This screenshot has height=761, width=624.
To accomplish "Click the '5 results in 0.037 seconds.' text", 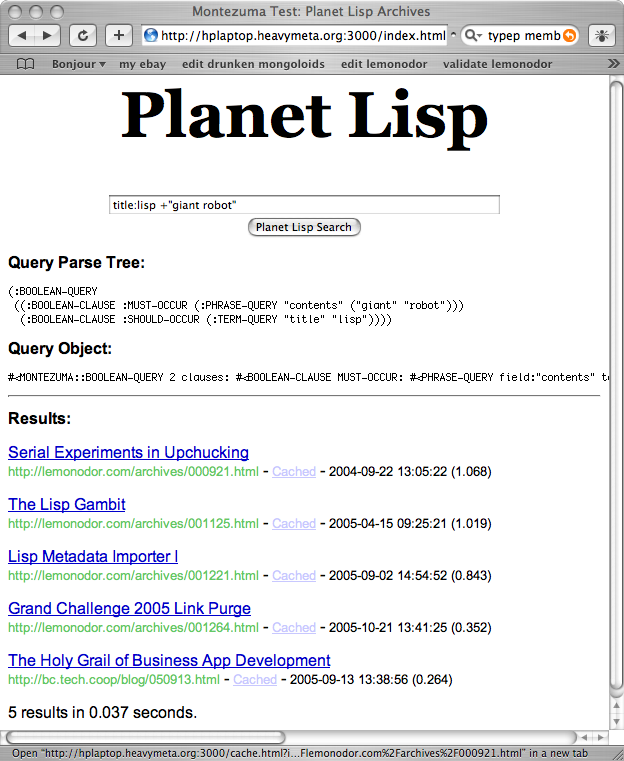I will coord(102,712).
